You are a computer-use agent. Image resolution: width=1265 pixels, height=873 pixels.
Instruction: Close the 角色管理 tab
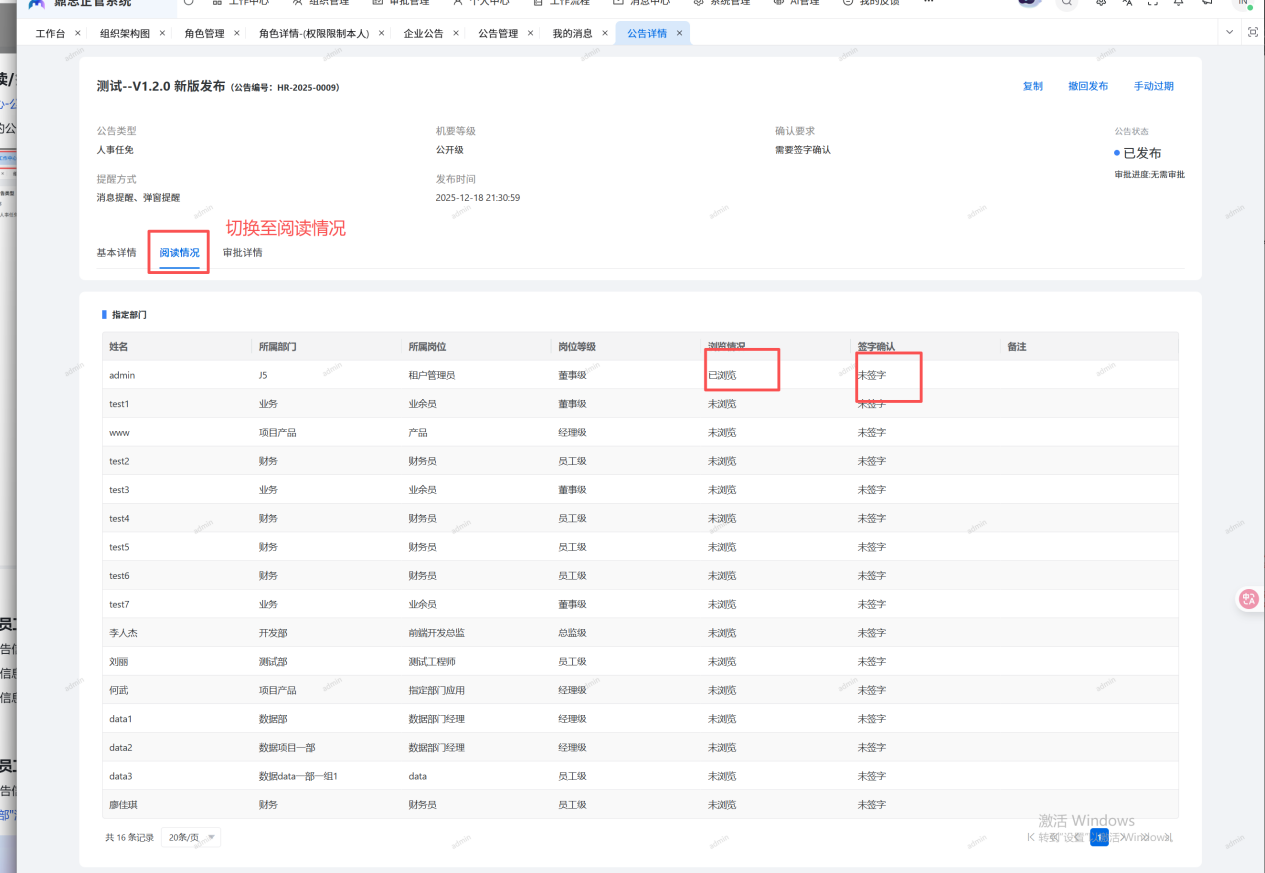237,33
